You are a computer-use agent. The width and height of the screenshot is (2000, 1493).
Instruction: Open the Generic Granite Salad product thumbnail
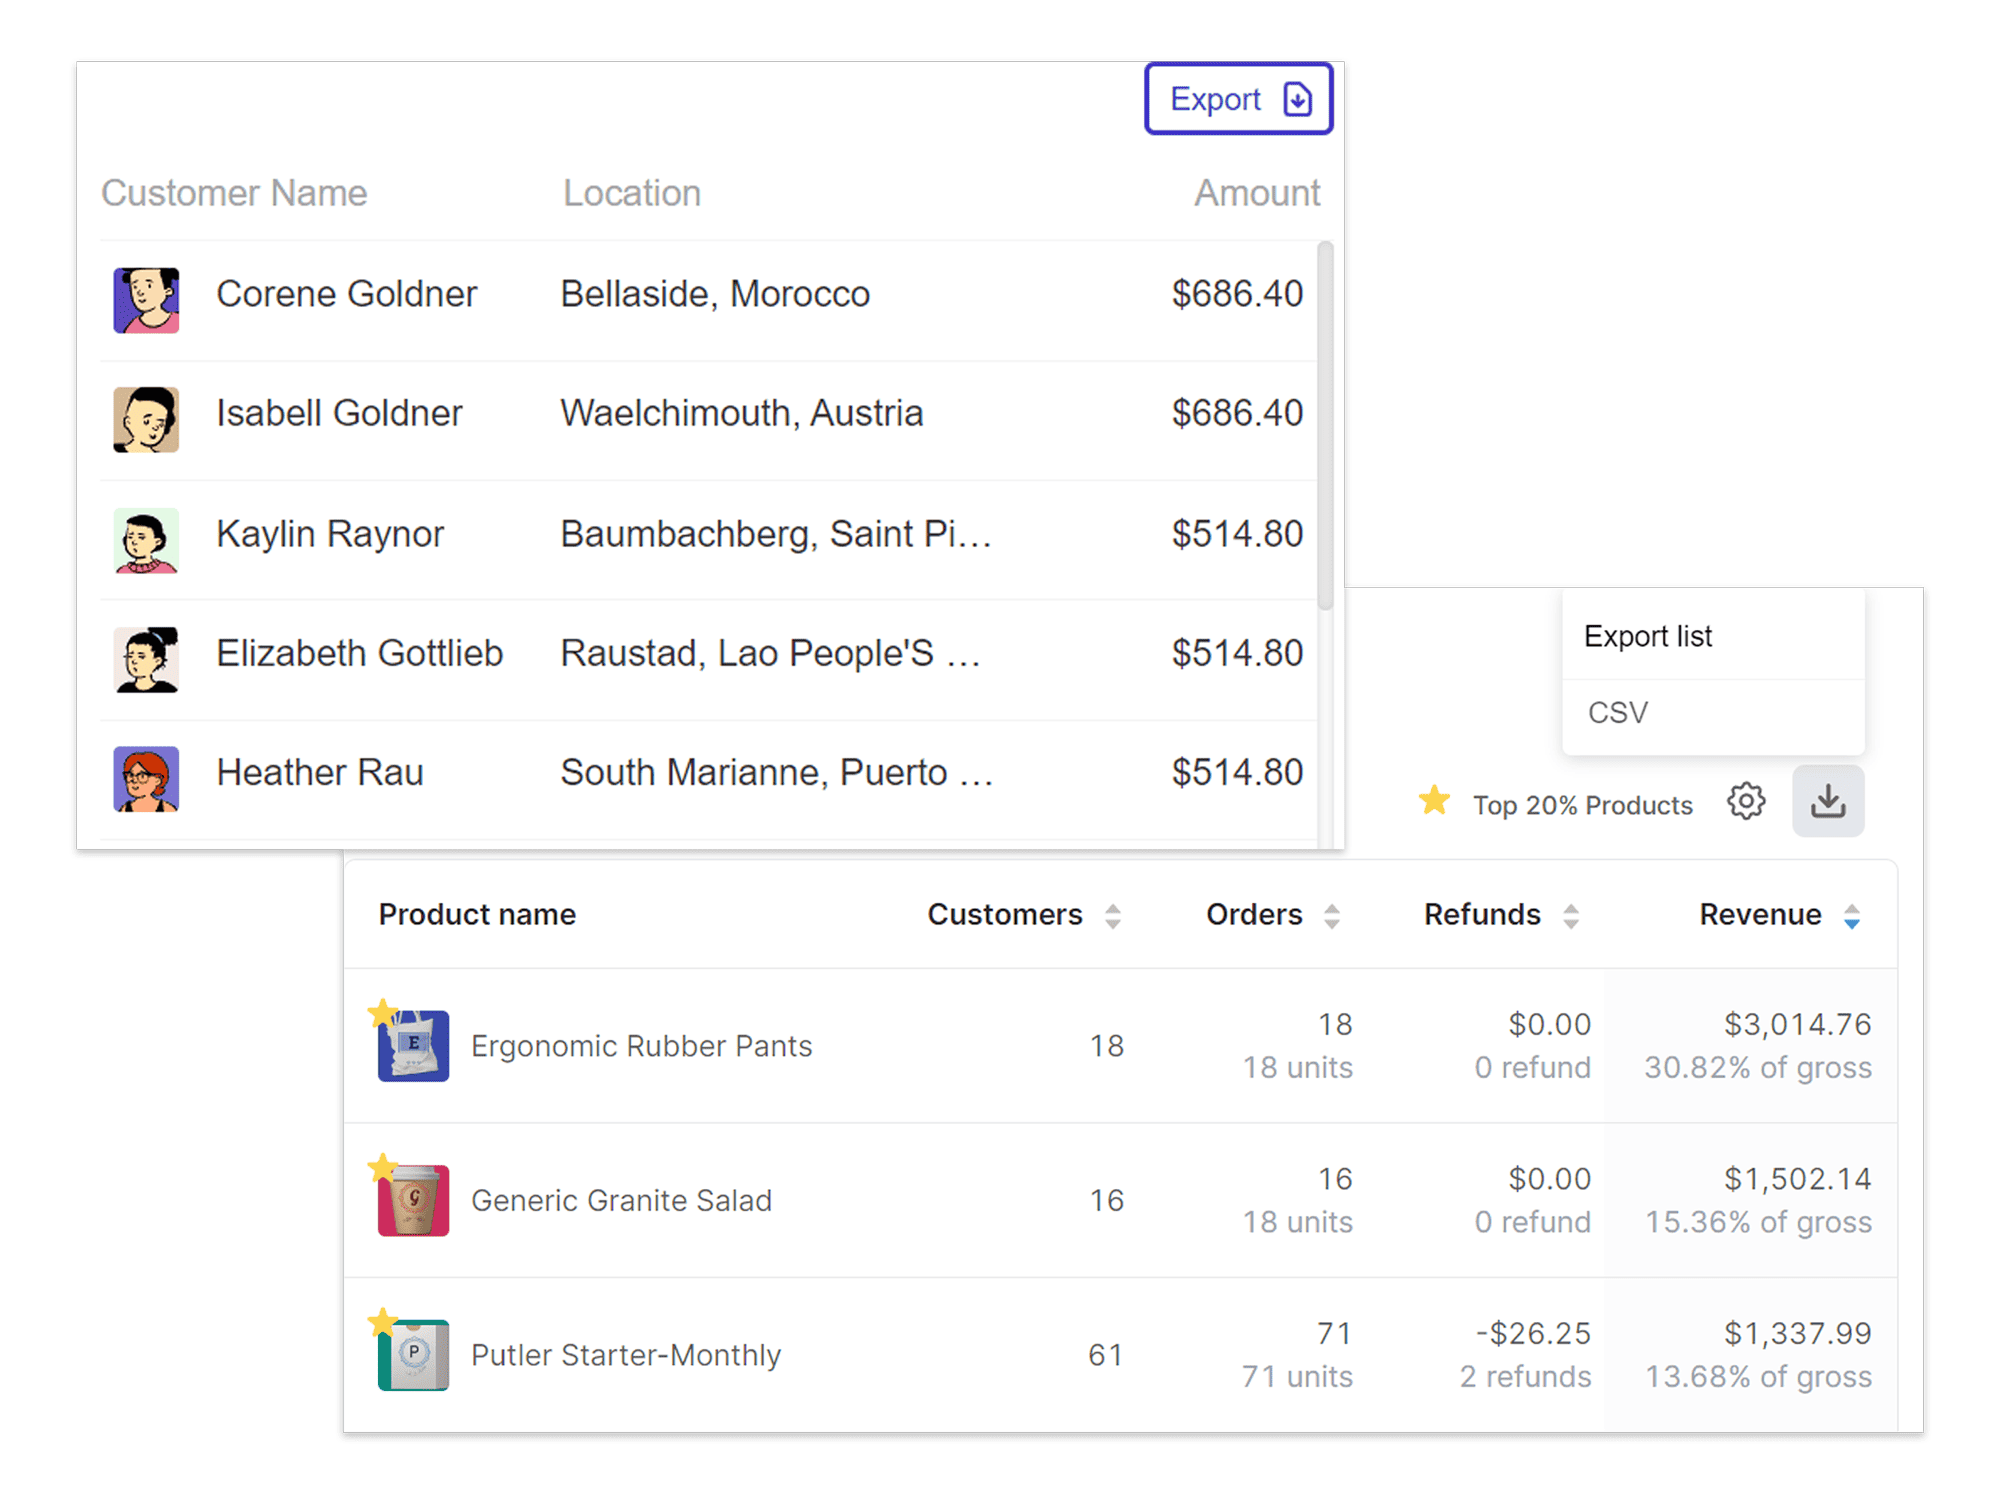point(413,1200)
